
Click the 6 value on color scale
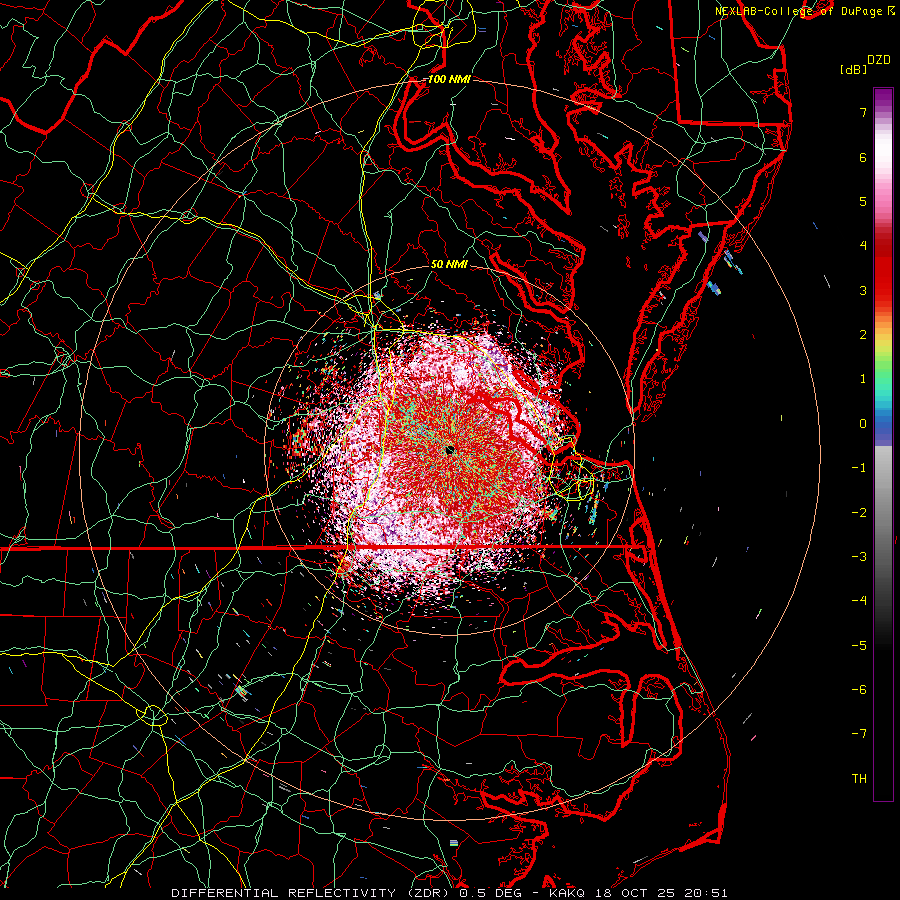pos(863,157)
